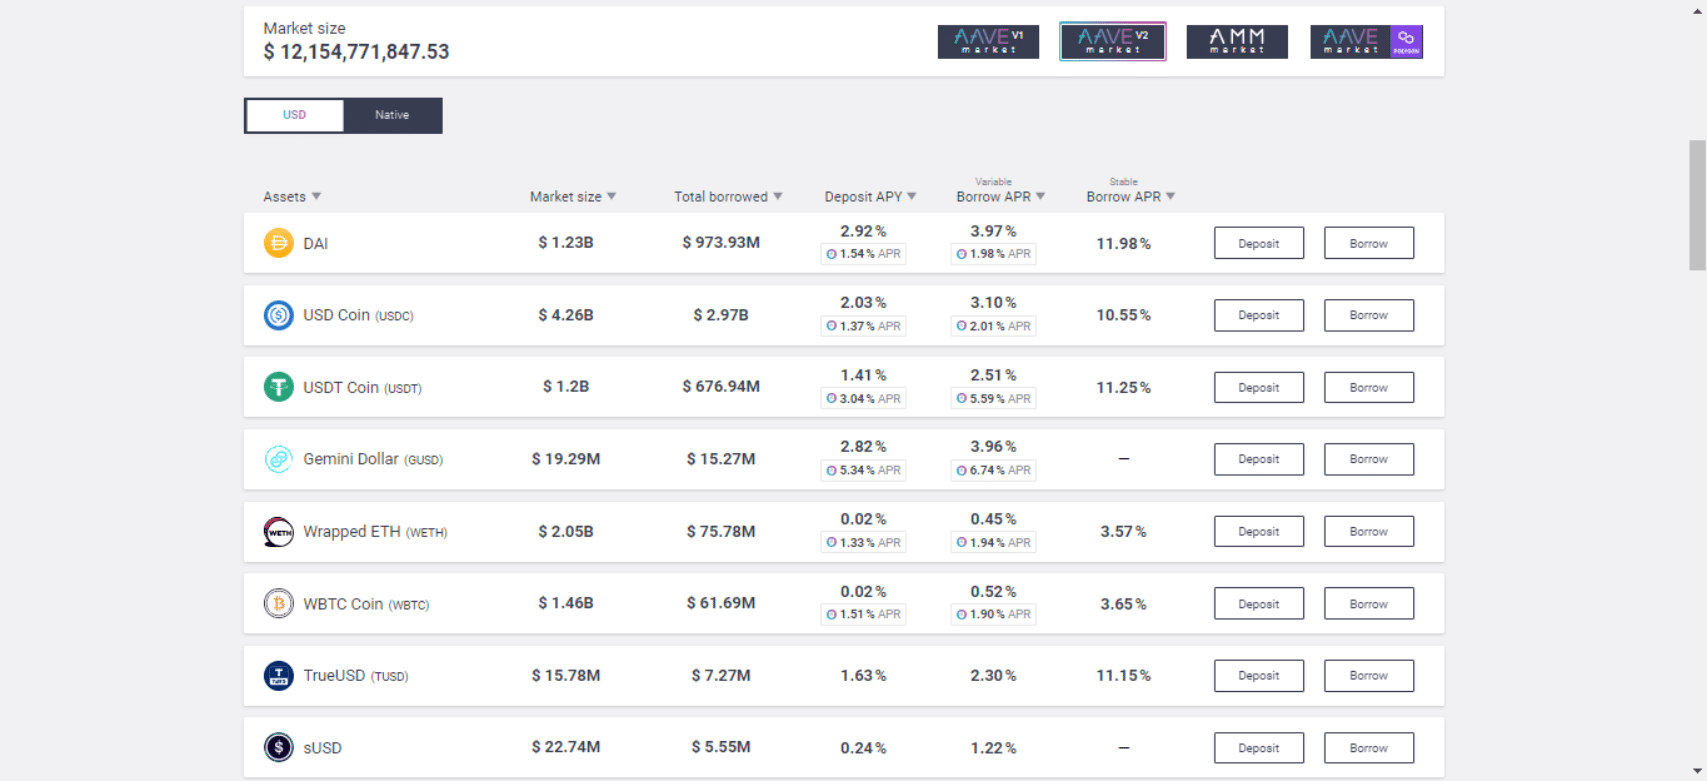Sort table by Total borrowed column
Image resolution: width=1707 pixels, height=781 pixels.
pyautogui.click(x=728, y=197)
